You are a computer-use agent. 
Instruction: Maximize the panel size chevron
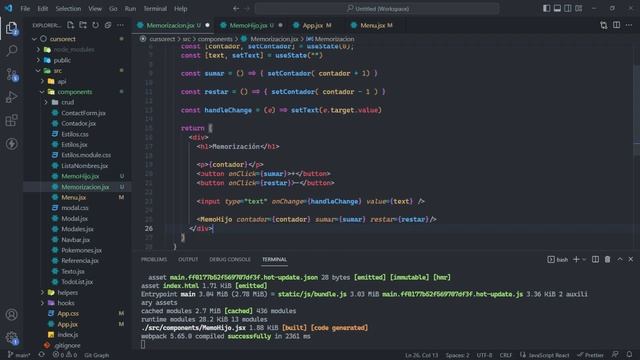pyautogui.click(x=620, y=260)
